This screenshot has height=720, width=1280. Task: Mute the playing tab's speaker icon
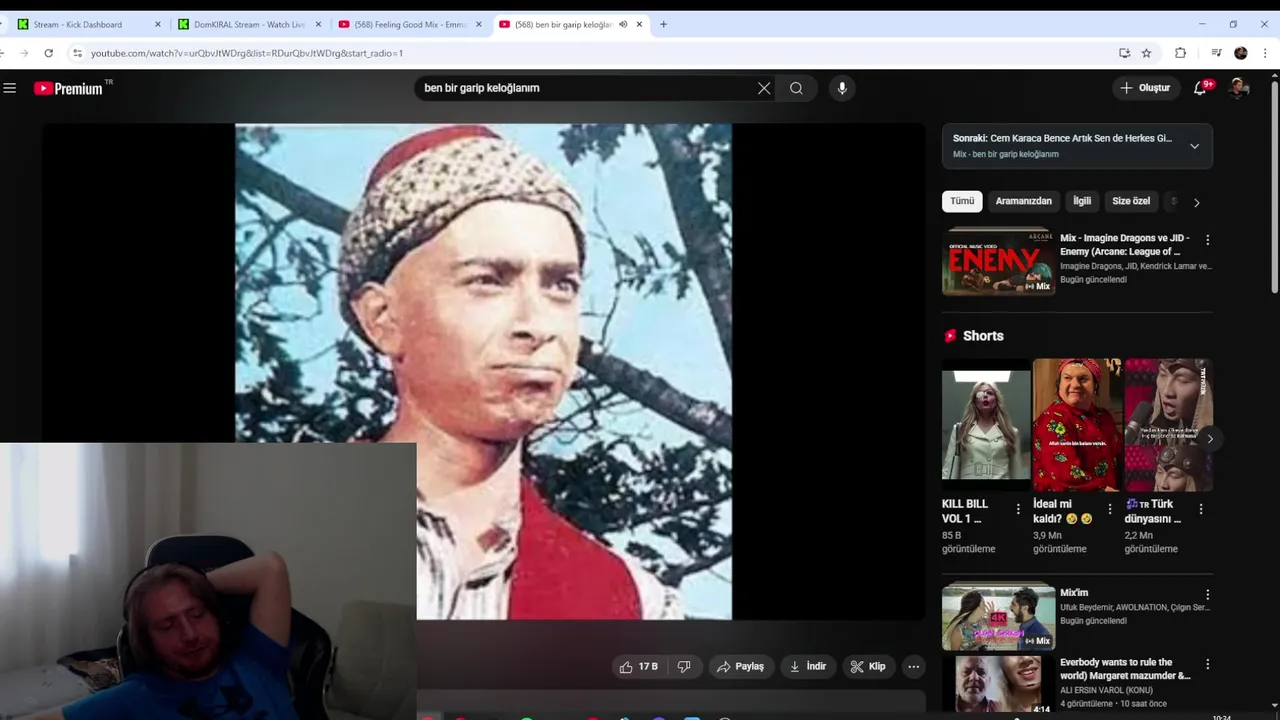pyautogui.click(x=623, y=24)
